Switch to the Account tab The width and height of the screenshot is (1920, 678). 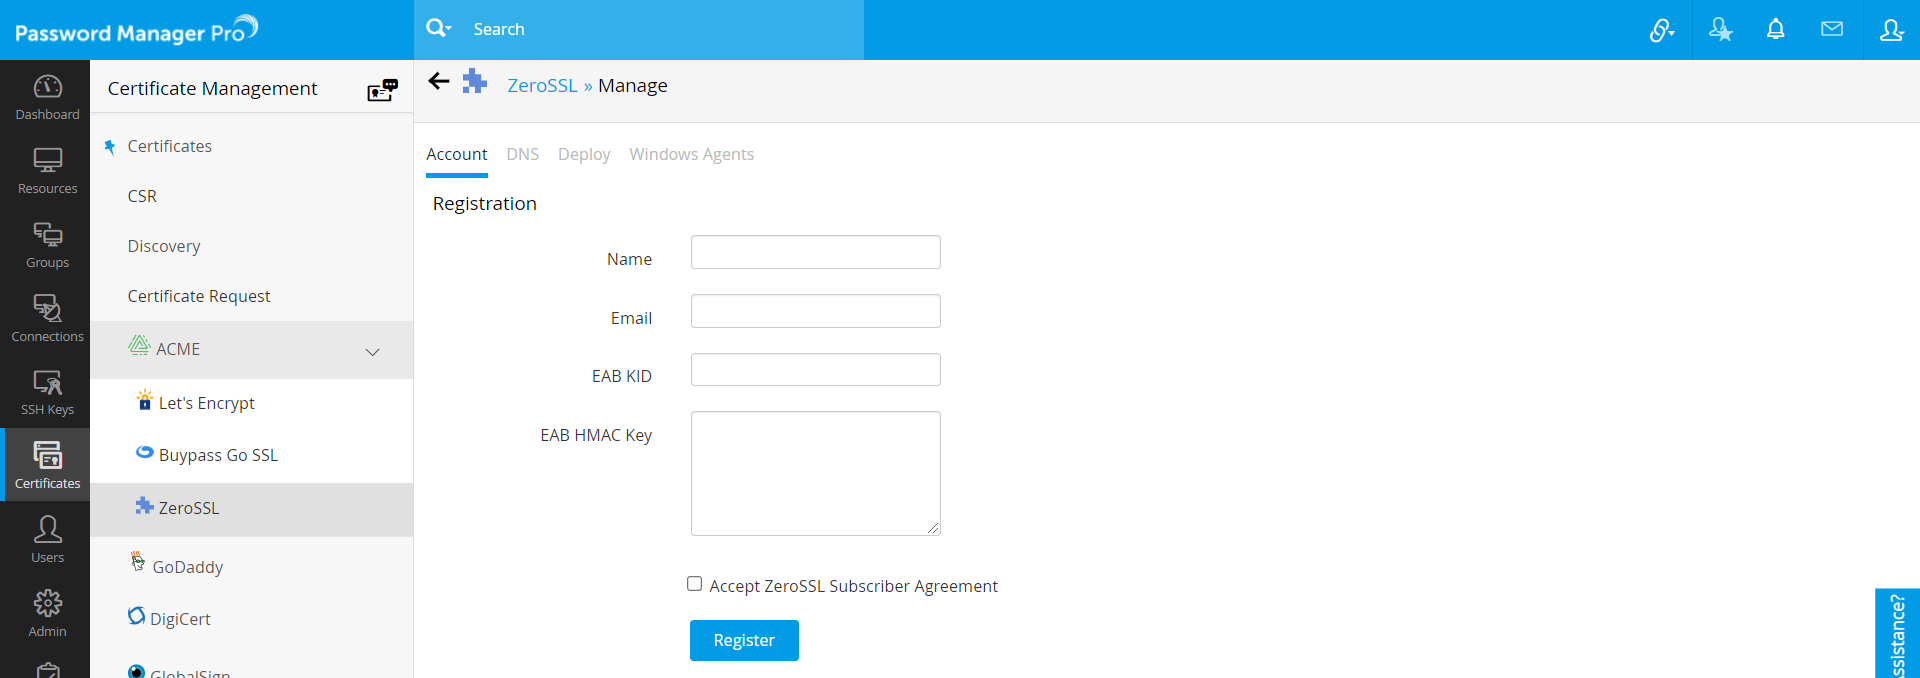(457, 154)
